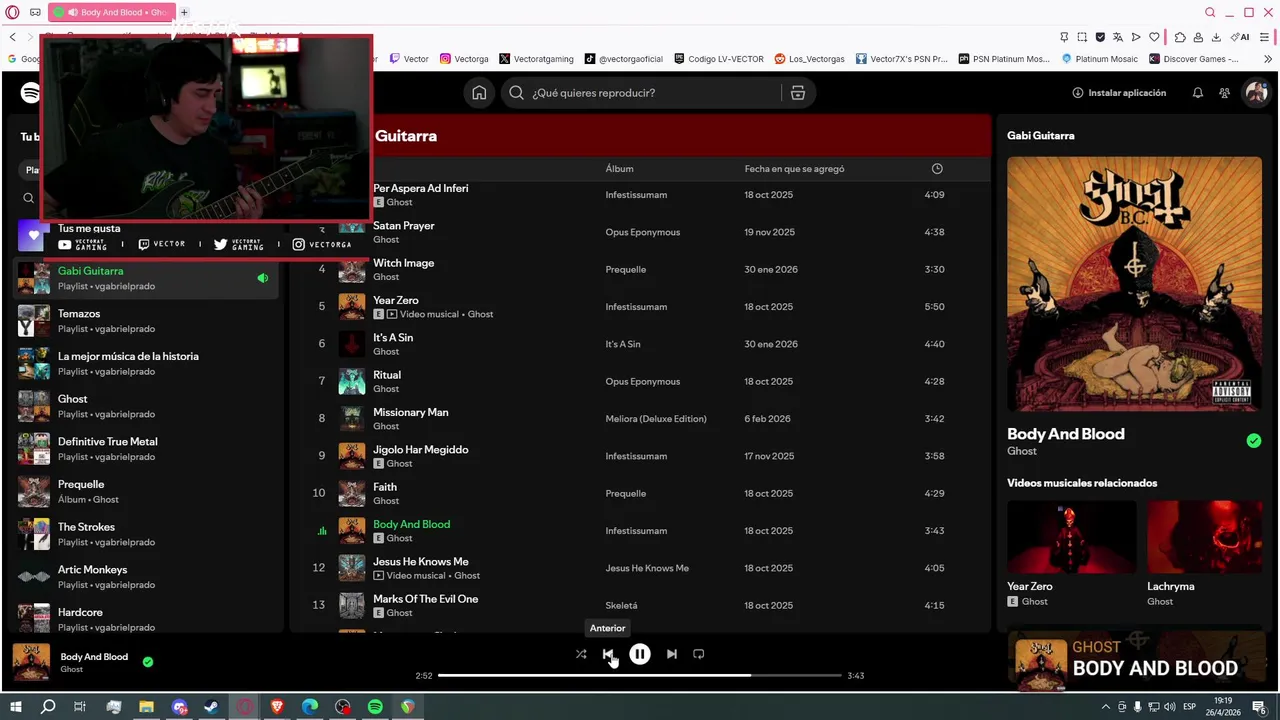
Task: Open browser extensions cube icon
Action: (x=1180, y=37)
